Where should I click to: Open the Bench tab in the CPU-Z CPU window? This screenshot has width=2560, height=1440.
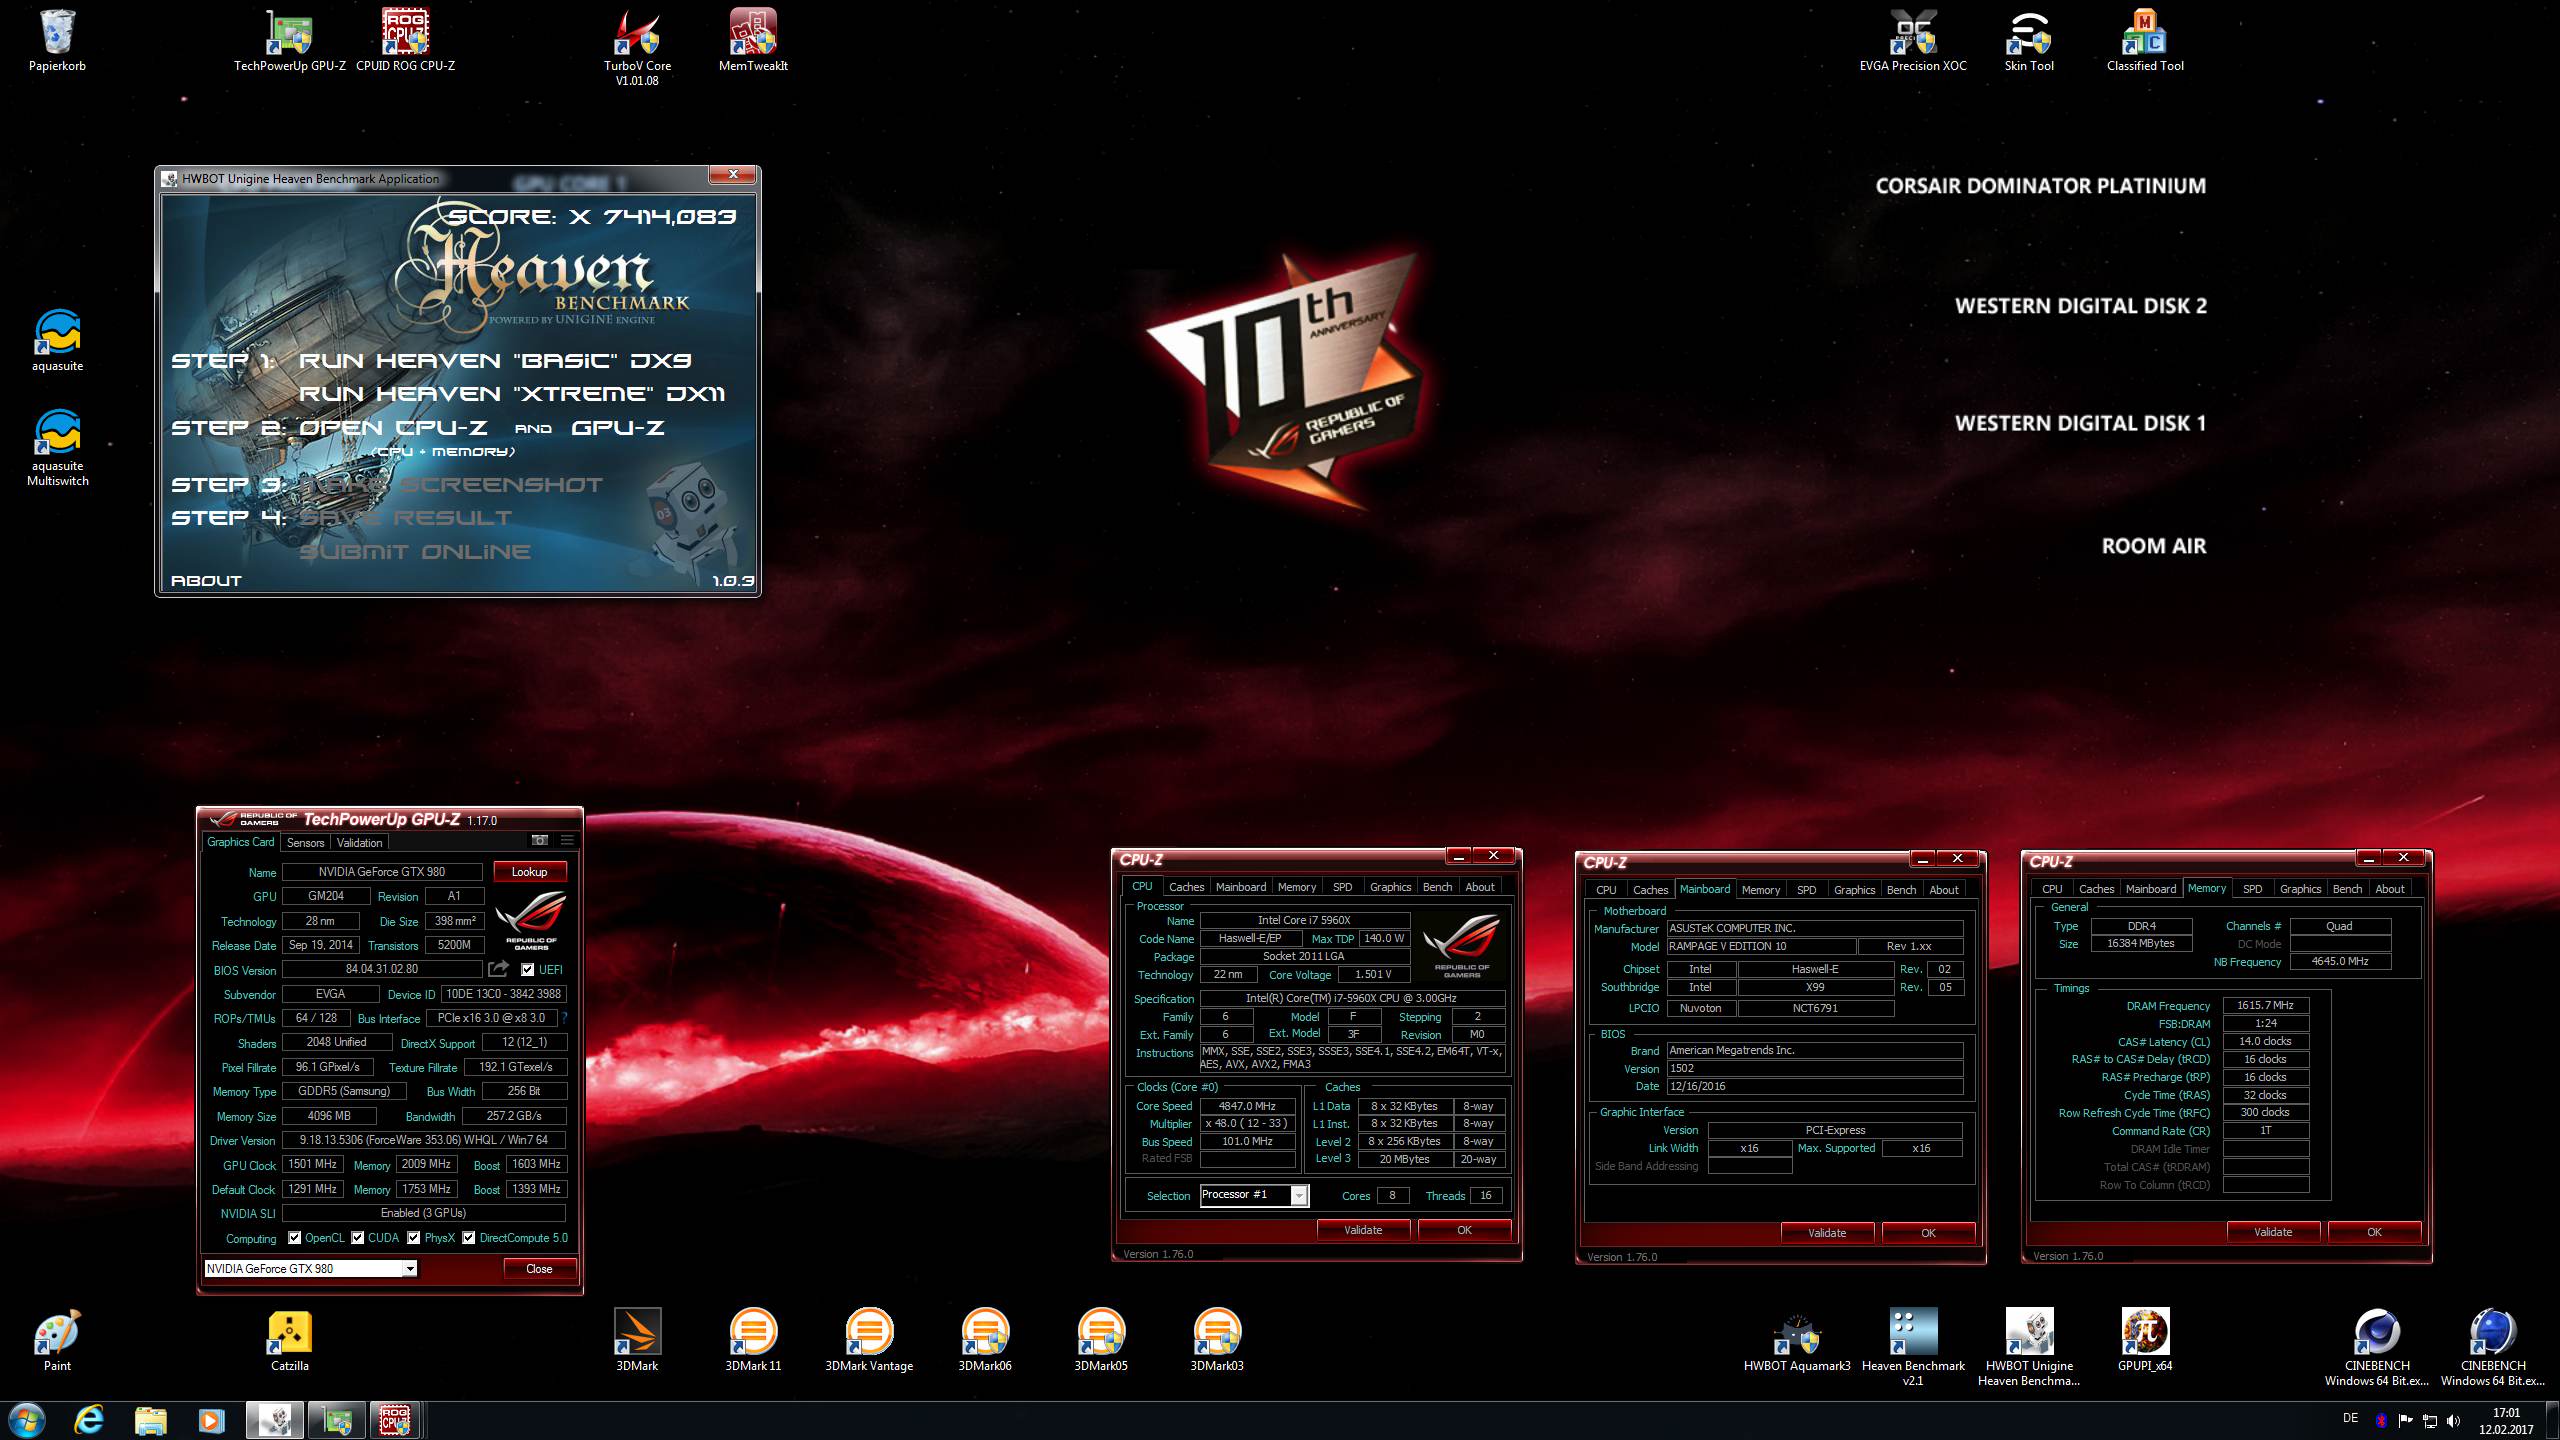coord(1437,887)
